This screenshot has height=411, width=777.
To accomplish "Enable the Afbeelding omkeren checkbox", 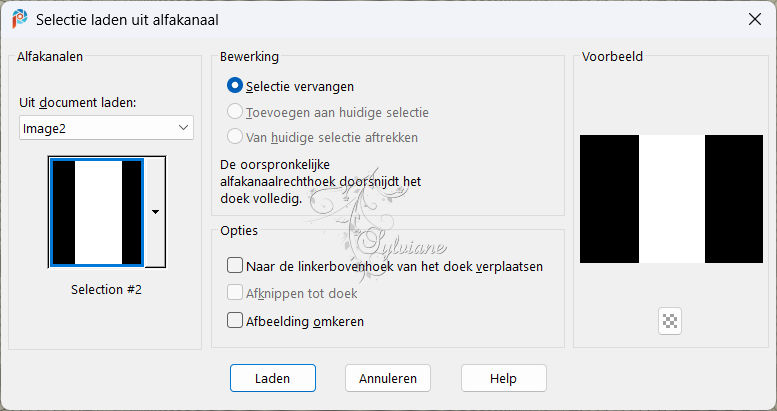I will 235,320.
